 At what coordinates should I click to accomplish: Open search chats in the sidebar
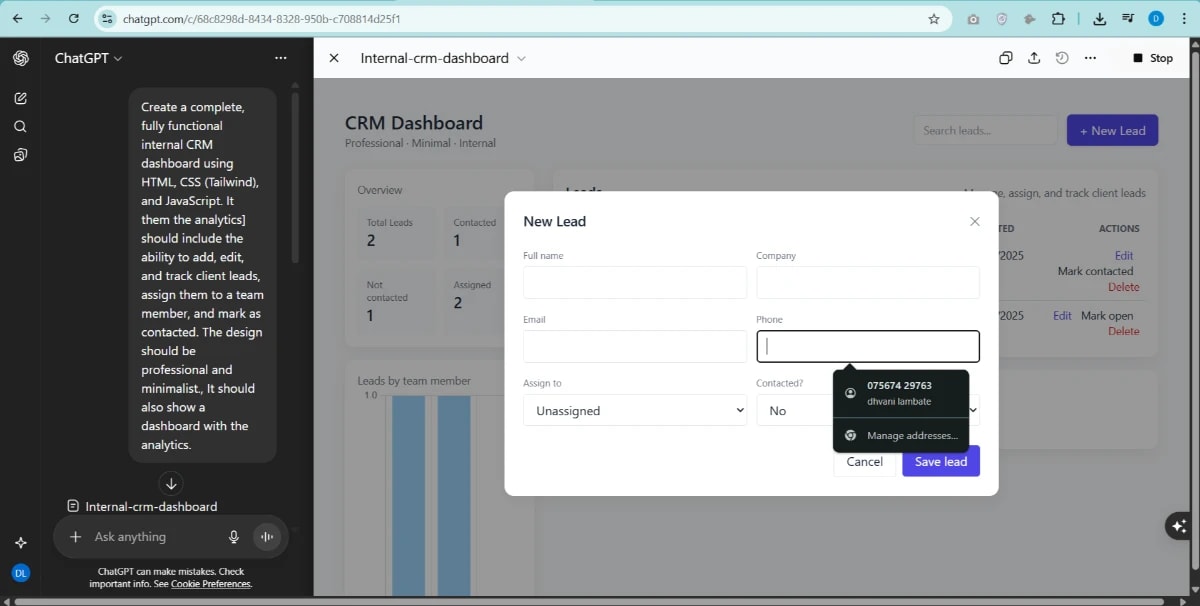20,126
